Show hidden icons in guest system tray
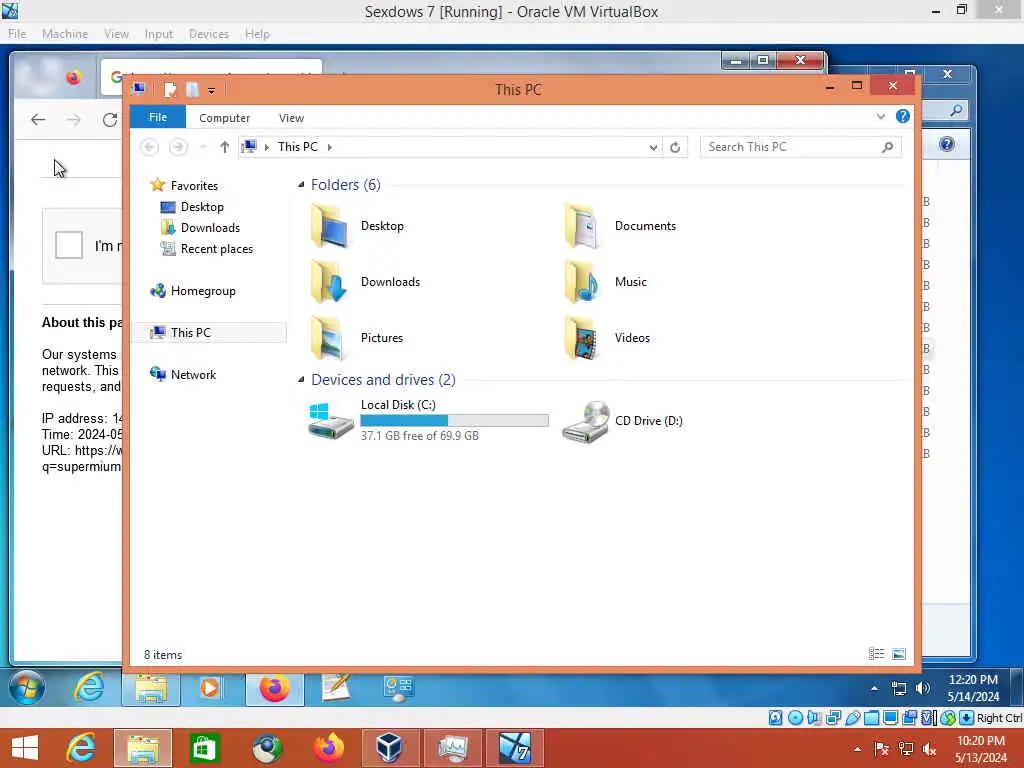Viewport: 1024px width, 768px height. coord(874,688)
